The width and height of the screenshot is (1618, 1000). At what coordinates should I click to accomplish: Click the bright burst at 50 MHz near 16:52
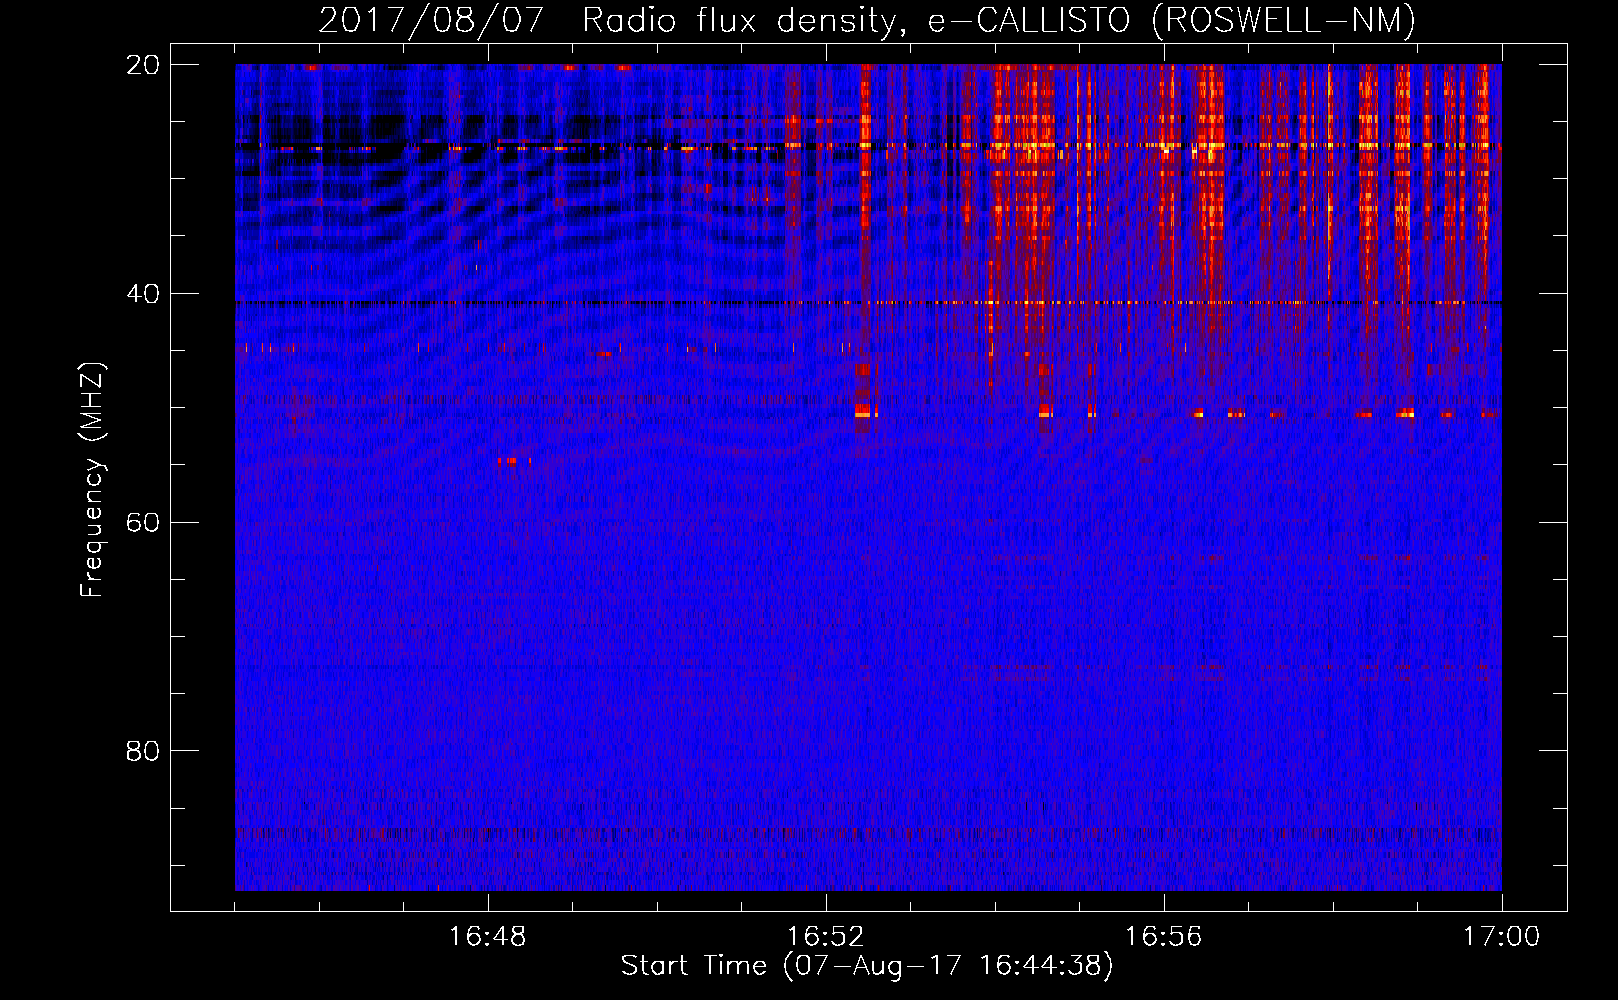tap(864, 411)
